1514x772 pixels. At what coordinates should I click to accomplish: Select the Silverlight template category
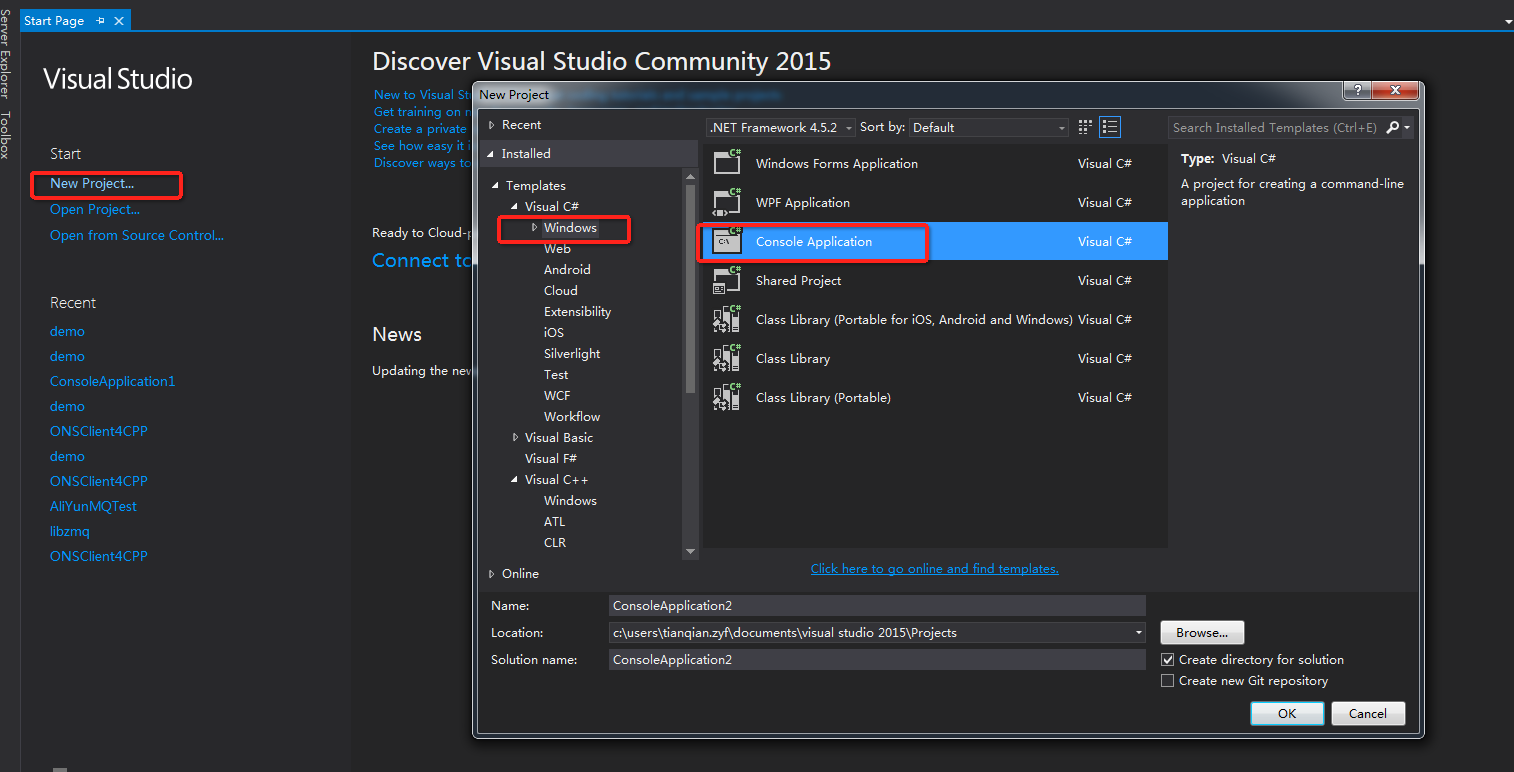pyautogui.click(x=572, y=354)
